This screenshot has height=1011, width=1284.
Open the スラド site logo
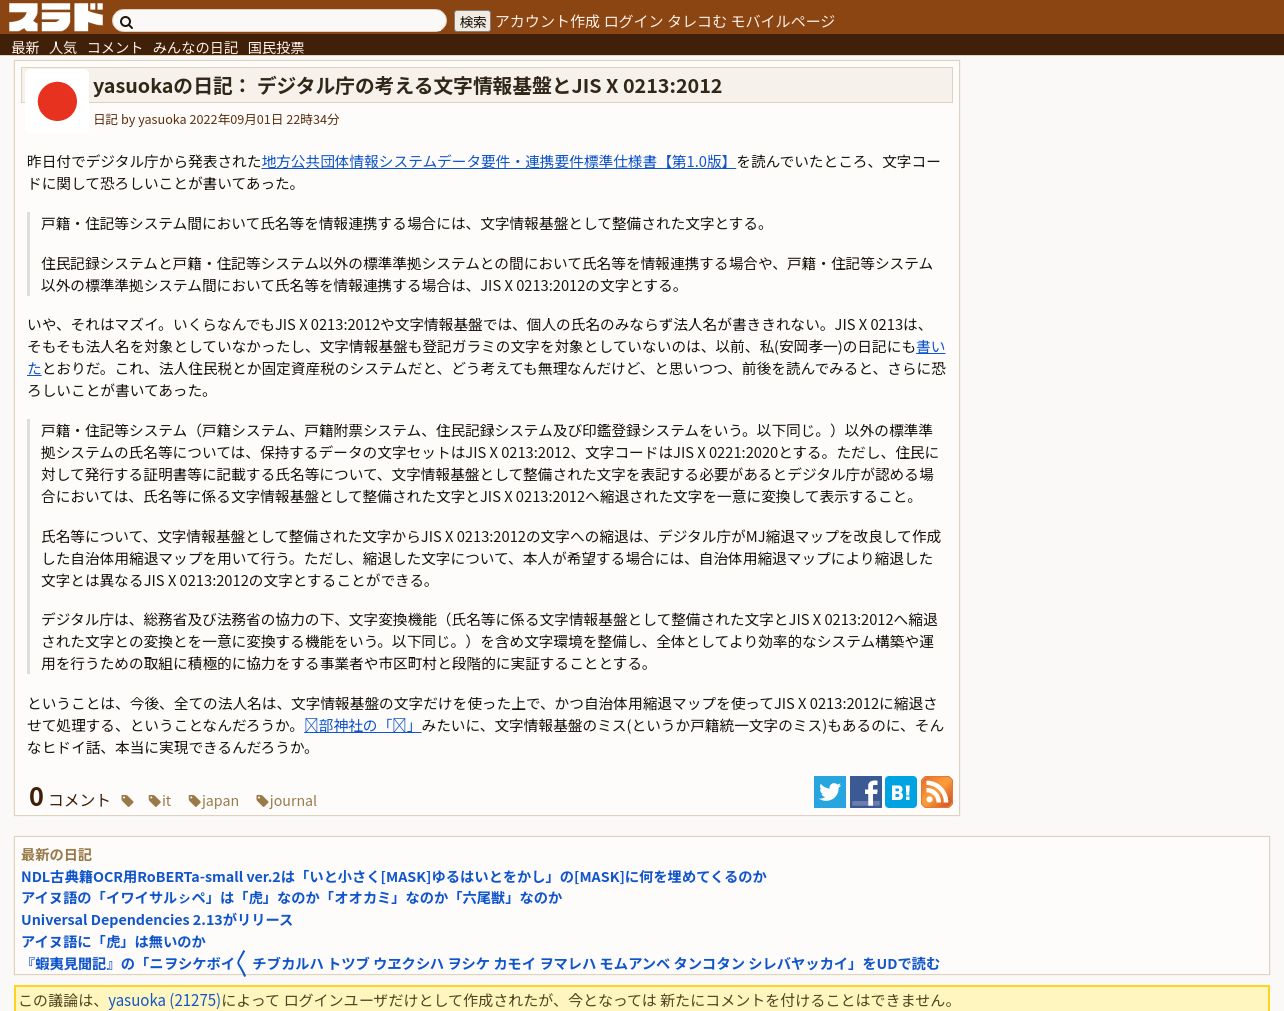click(x=56, y=17)
